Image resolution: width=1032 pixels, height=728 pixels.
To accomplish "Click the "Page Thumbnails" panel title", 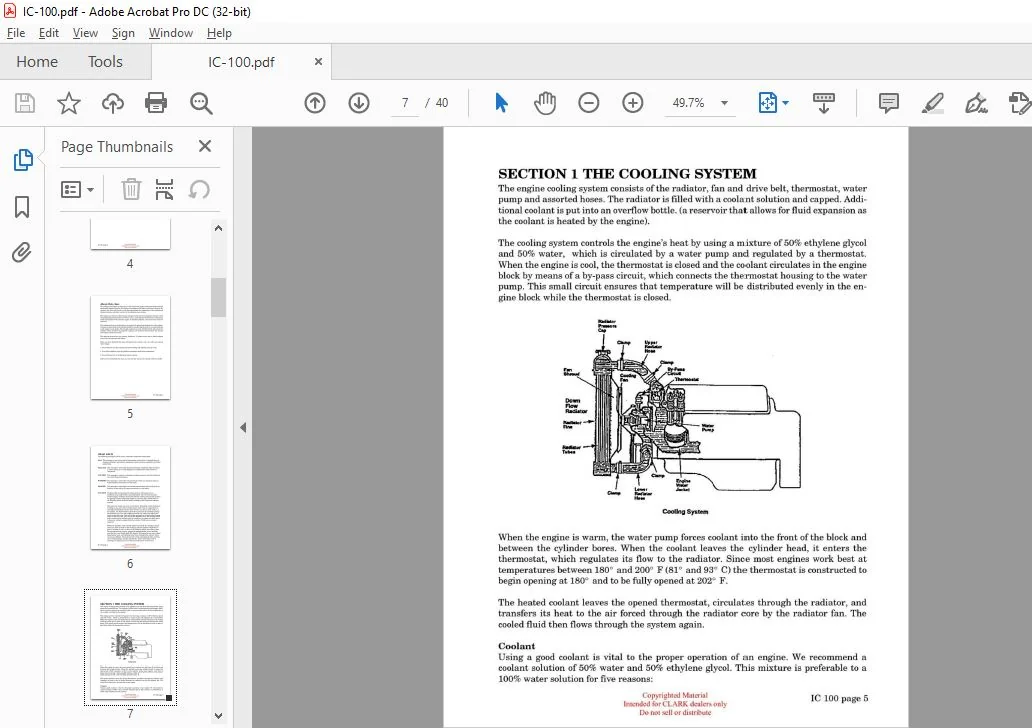I will point(117,147).
